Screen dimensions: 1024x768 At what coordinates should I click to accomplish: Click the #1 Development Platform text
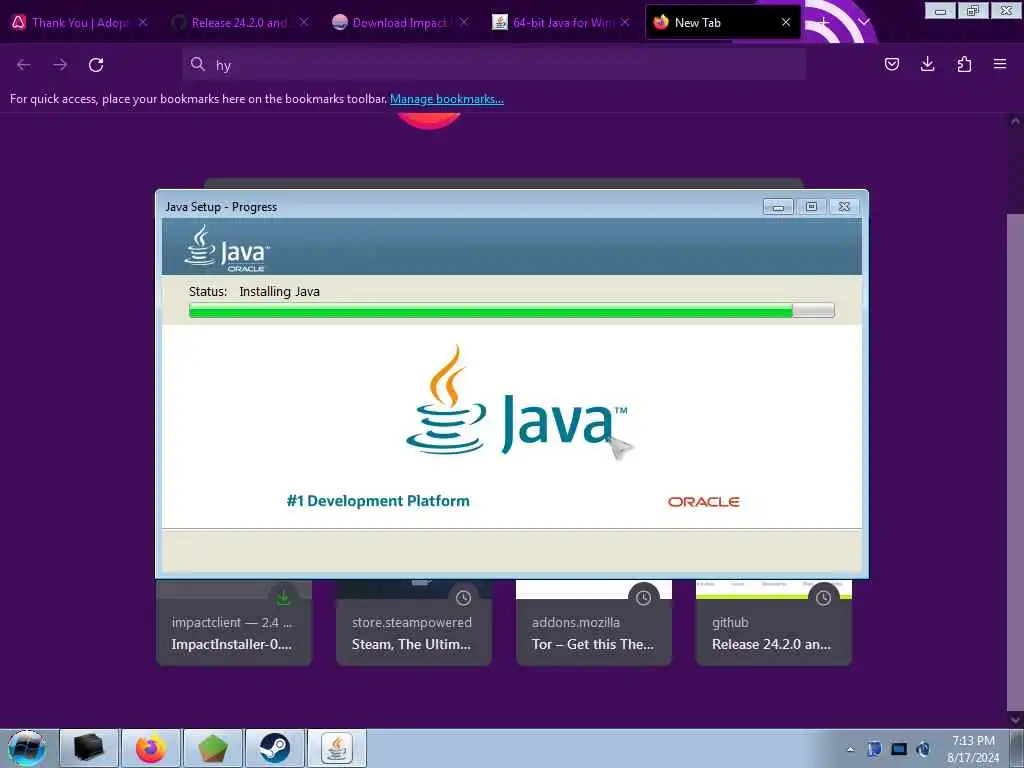378,501
